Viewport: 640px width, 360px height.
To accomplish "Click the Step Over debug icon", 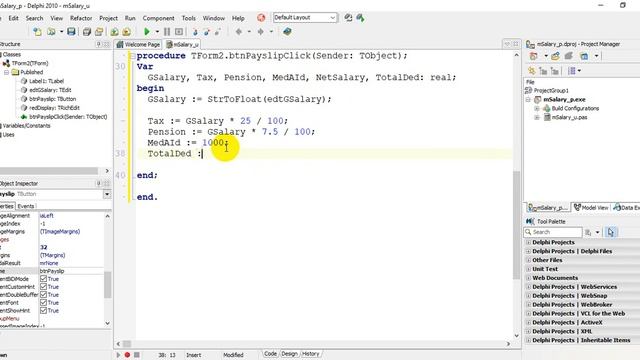I will pos(207,31).
